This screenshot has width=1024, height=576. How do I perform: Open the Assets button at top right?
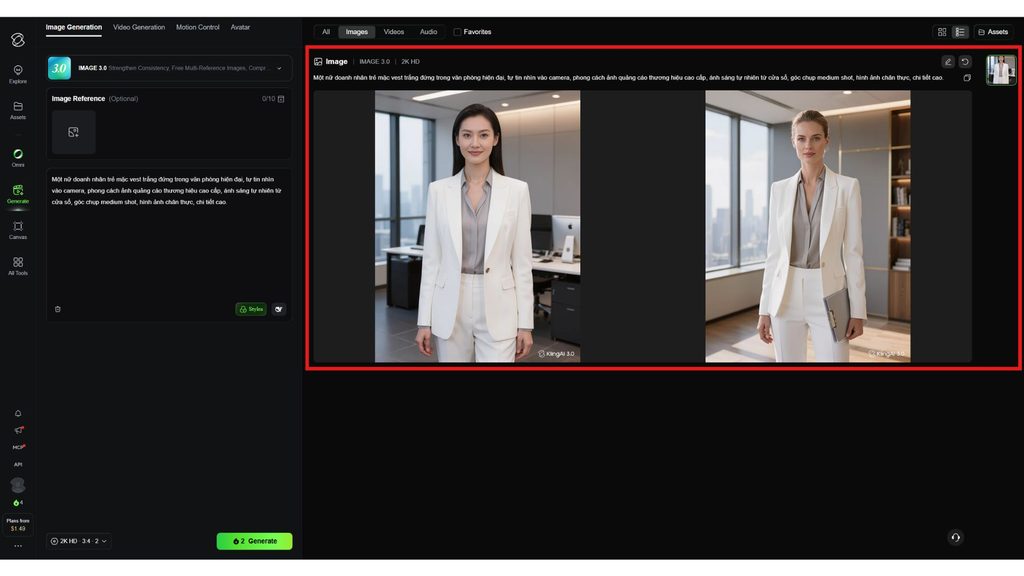click(993, 32)
